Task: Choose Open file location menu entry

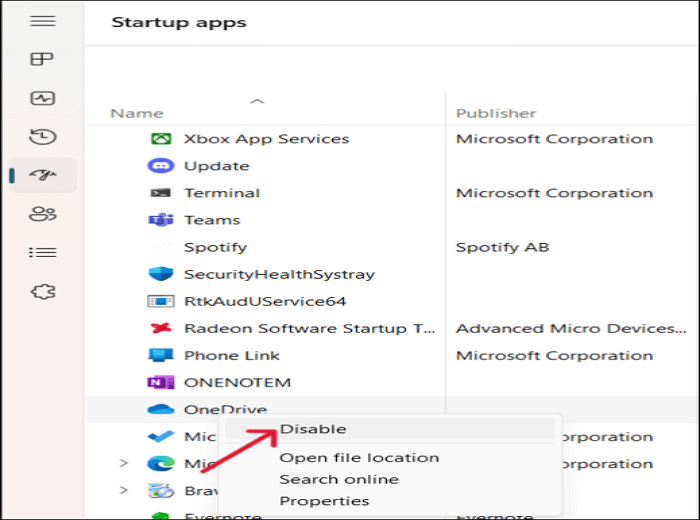Action: [359, 457]
